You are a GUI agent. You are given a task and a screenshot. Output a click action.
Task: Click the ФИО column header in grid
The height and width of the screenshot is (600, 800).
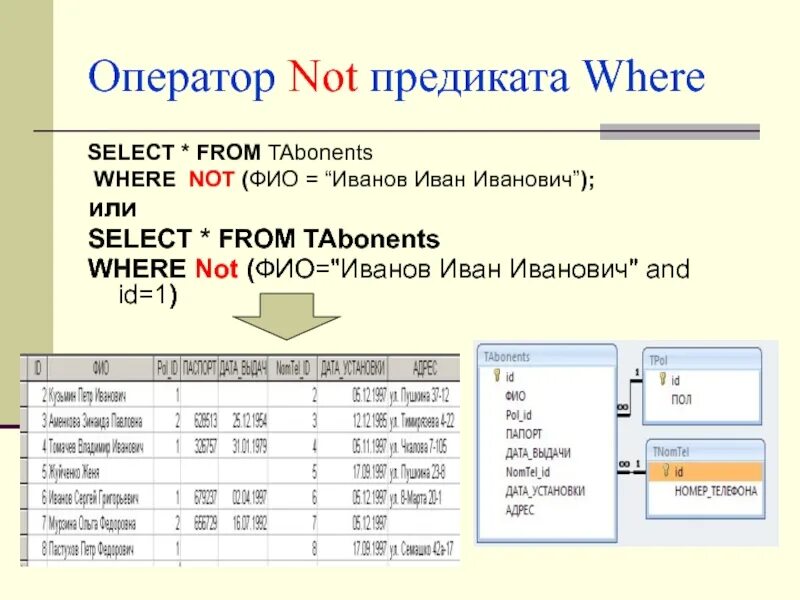click(101, 368)
